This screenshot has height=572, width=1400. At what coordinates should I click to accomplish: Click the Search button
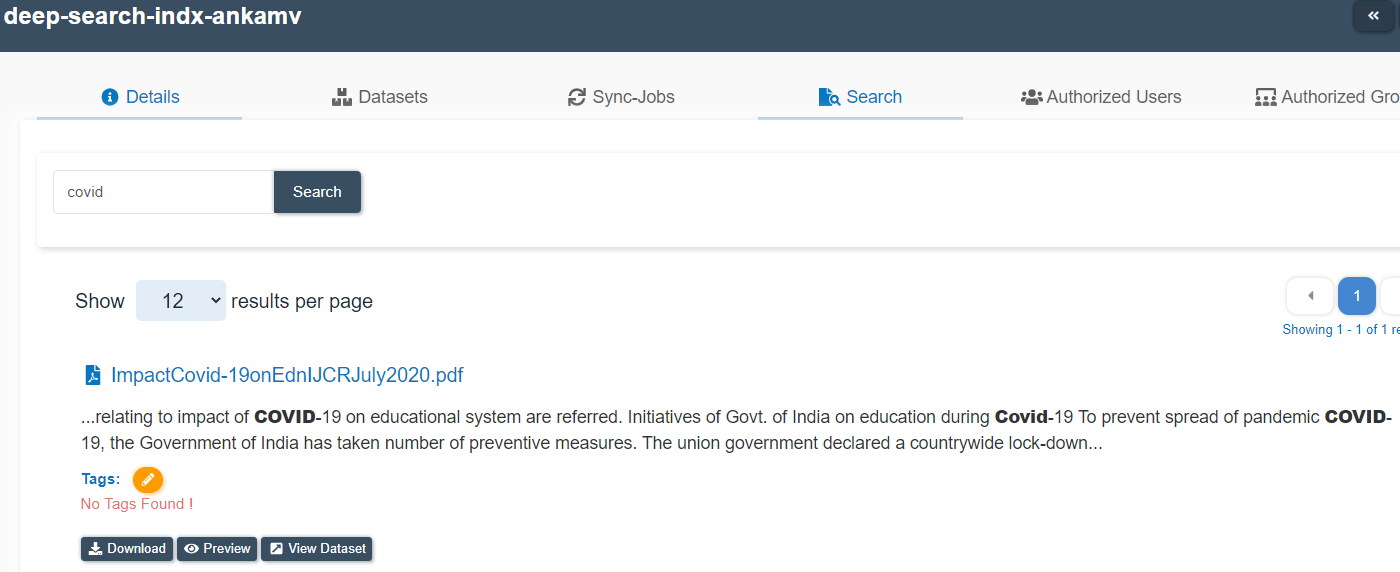(x=317, y=192)
